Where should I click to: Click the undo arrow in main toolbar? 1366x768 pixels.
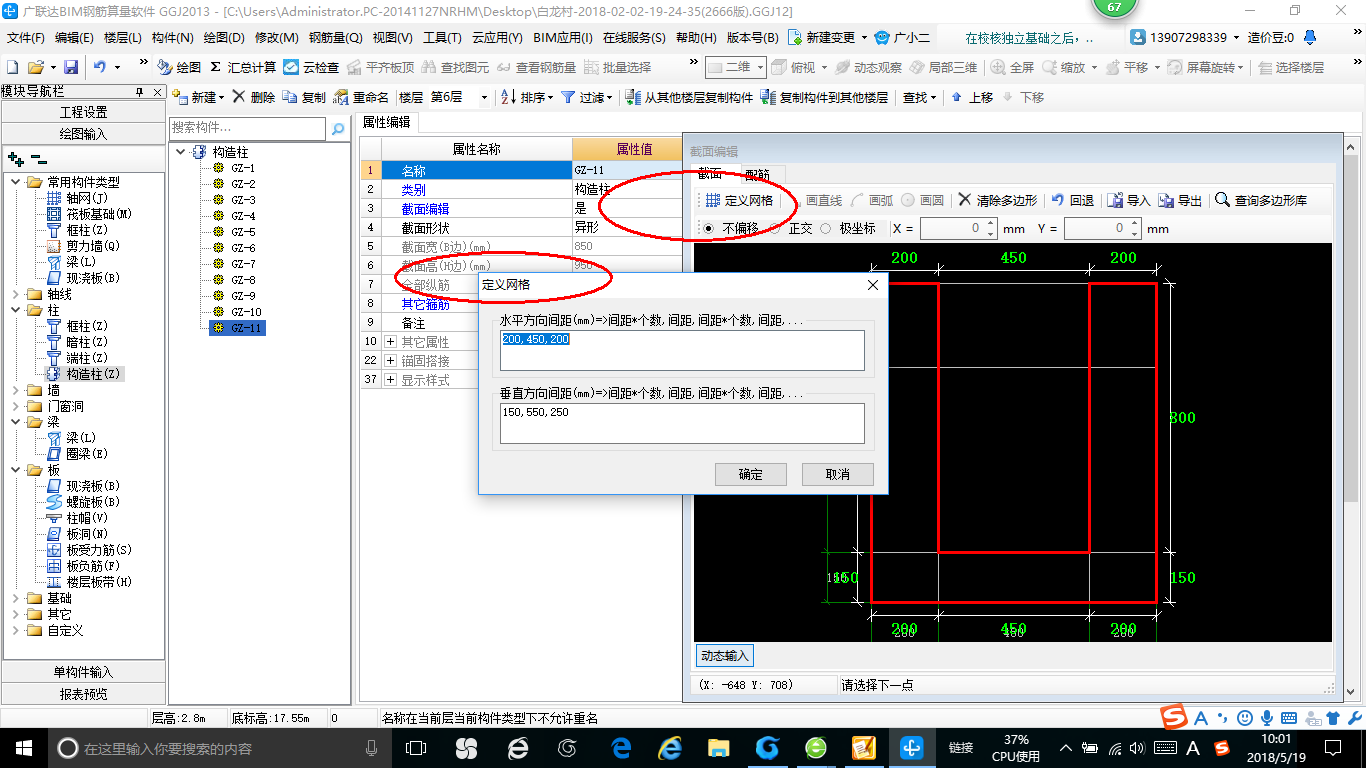coord(100,67)
